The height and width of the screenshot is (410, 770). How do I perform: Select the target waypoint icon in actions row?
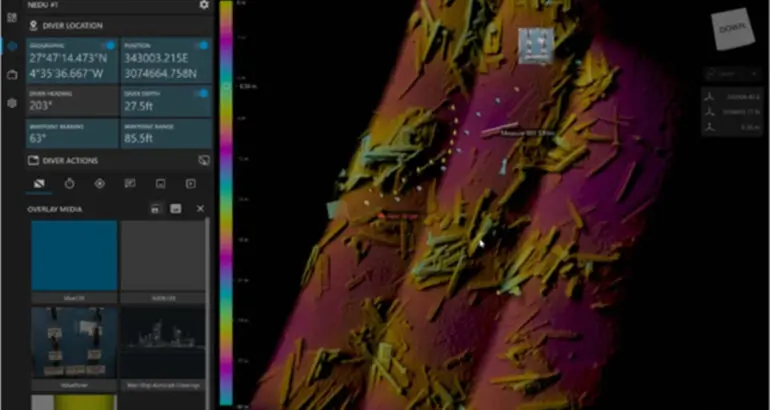pyautogui.click(x=100, y=184)
